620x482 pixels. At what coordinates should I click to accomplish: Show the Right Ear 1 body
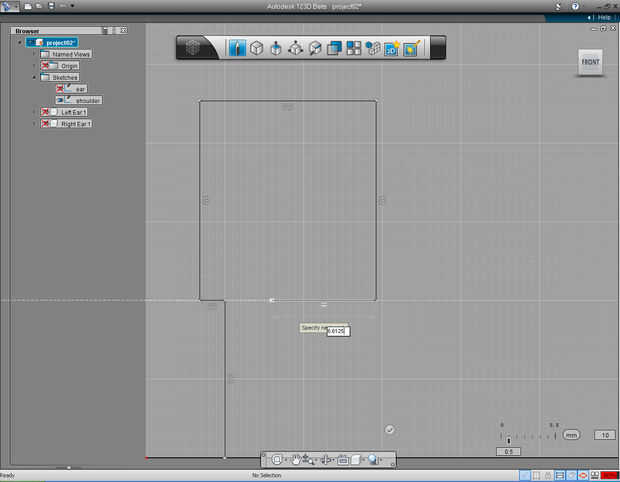tap(45, 124)
